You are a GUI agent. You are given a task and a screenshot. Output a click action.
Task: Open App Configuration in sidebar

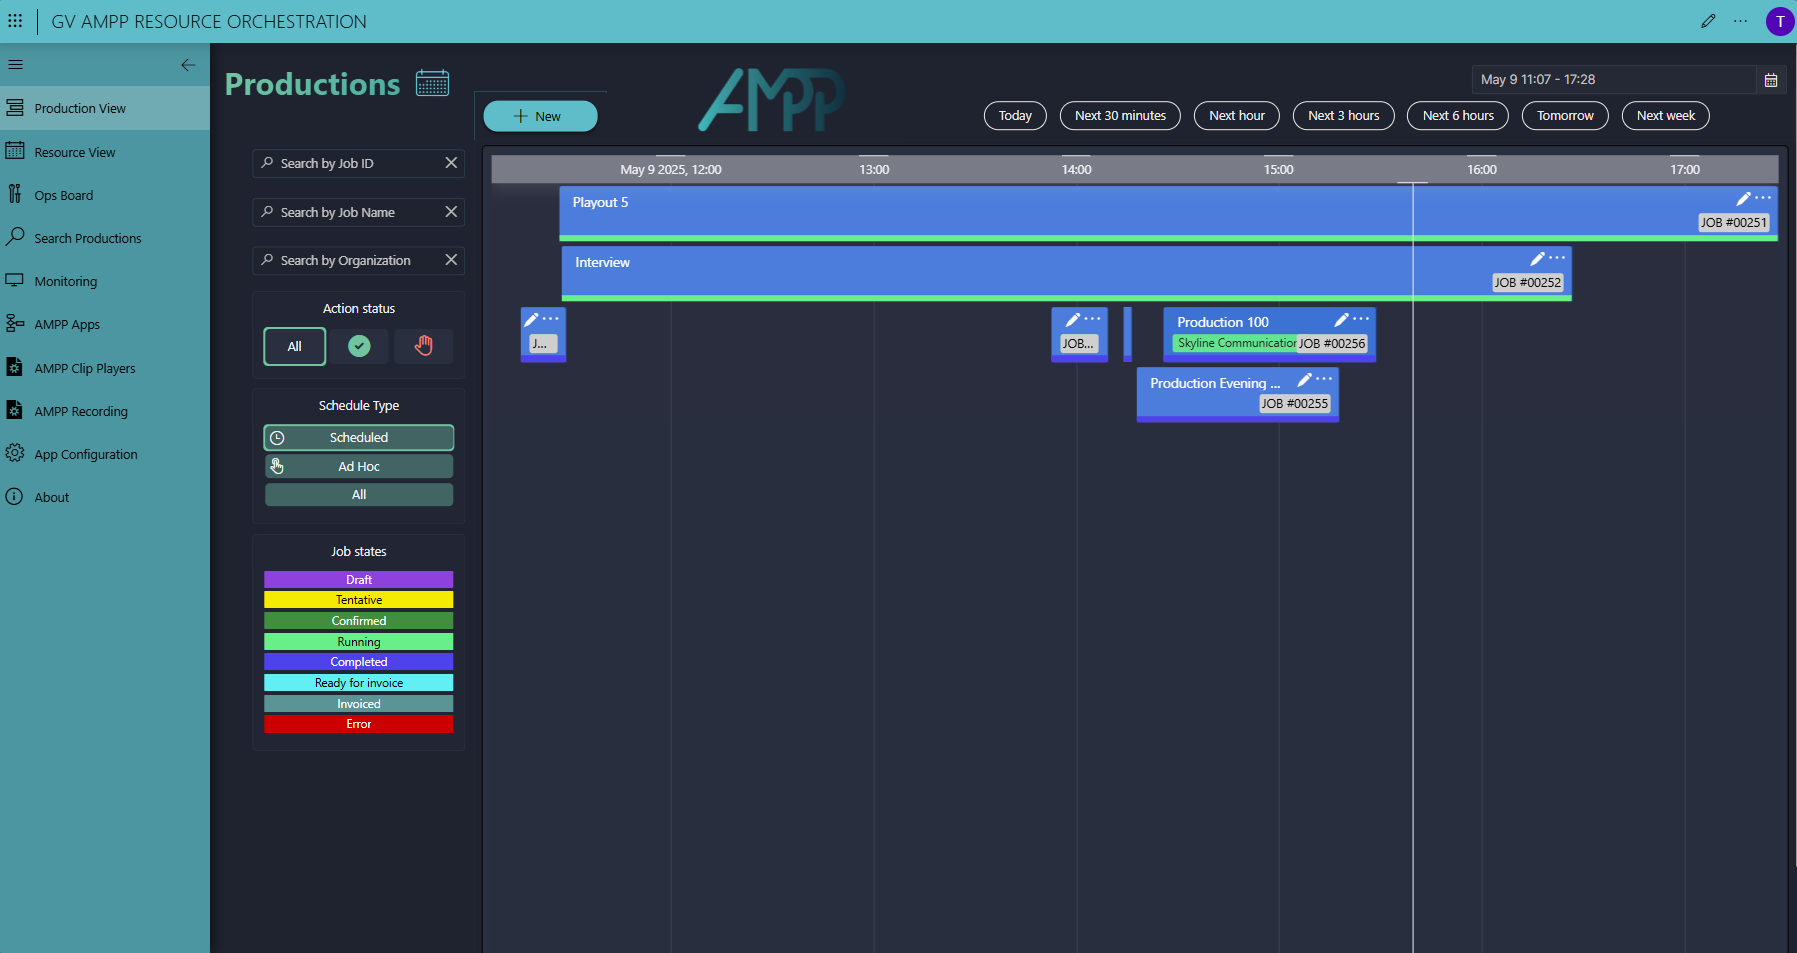tap(105, 454)
